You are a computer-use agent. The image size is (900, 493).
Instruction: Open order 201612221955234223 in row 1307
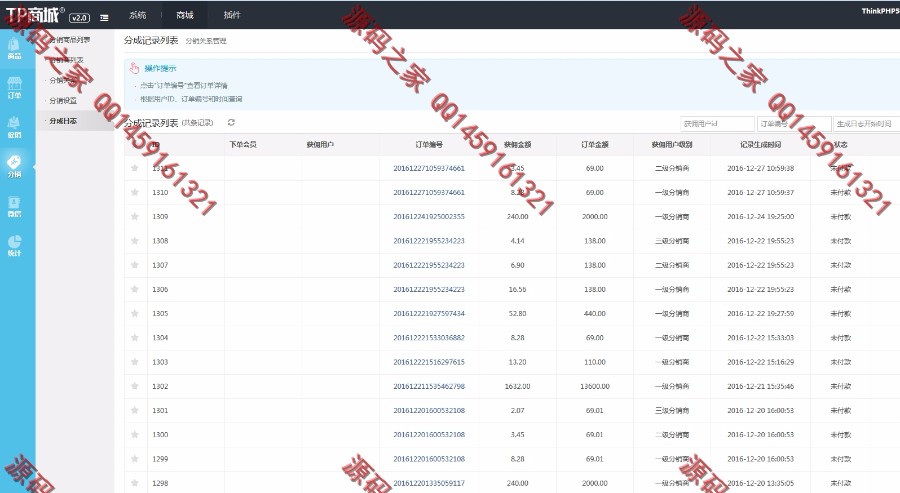[429, 265]
